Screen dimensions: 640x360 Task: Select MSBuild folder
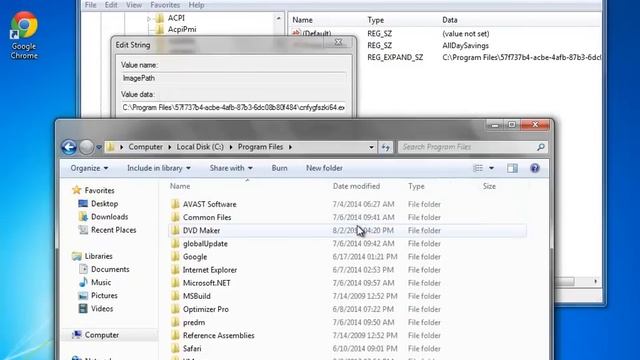[x=196, y=296]
